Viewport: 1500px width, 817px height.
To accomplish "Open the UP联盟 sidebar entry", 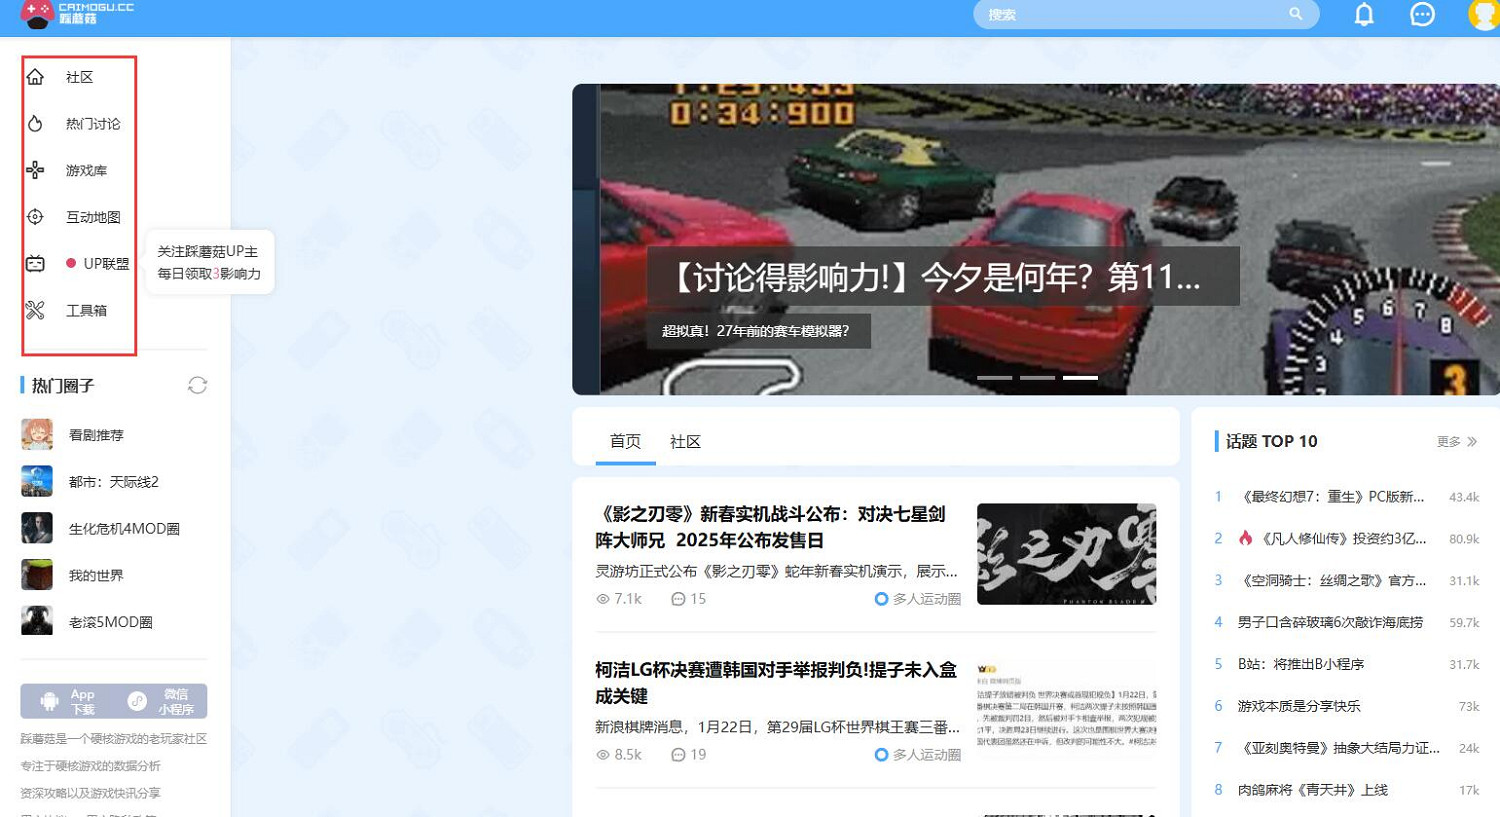I will pos(105,264).
